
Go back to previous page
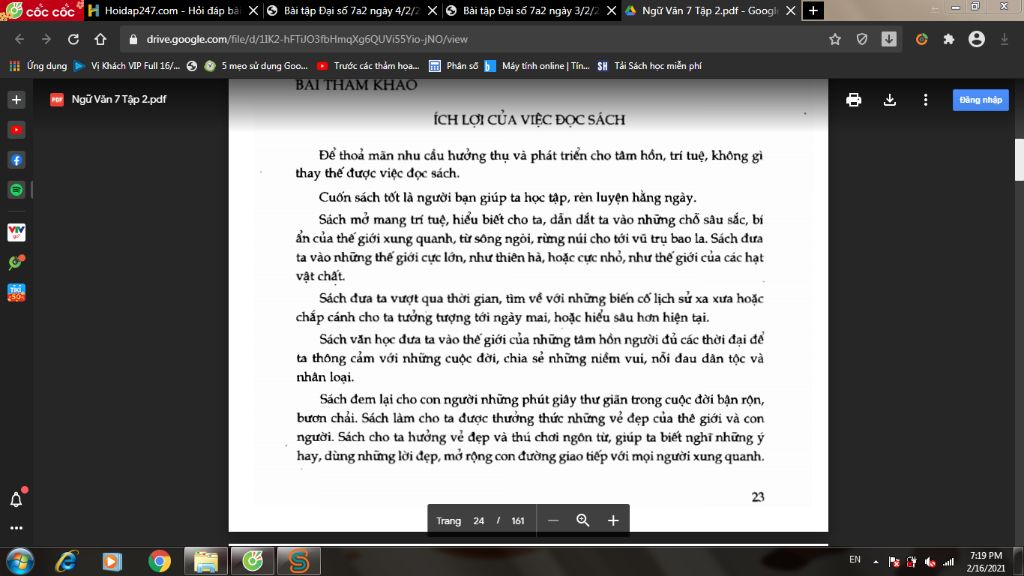pyautogui.click(x=20, y=39)
